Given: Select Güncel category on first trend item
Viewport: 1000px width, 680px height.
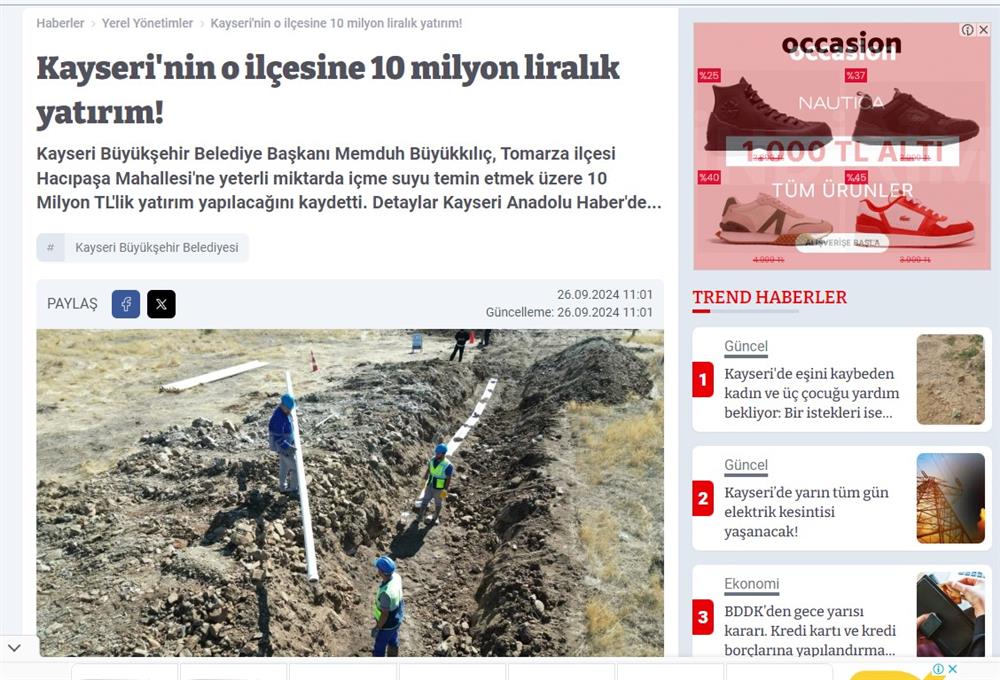Looking at the screenshot, I should pos(746,346).
